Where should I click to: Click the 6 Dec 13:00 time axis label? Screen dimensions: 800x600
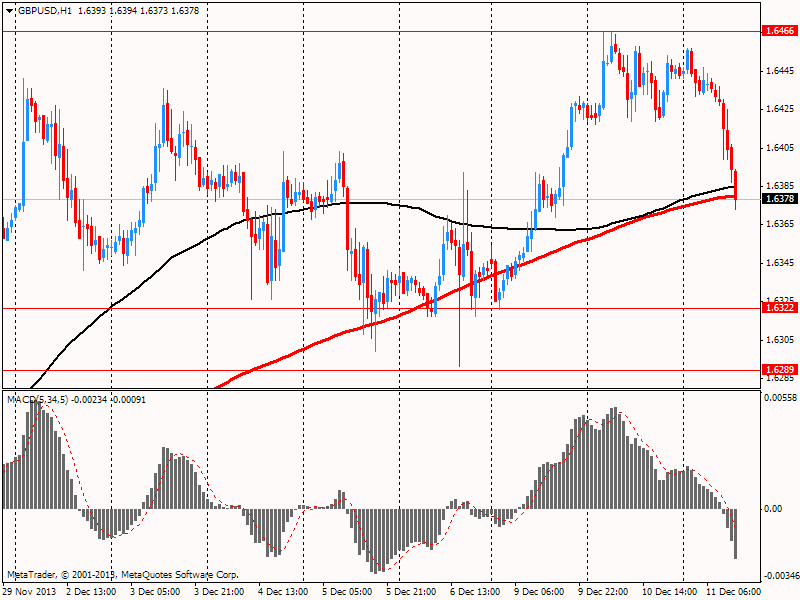(x=476, y=592)
